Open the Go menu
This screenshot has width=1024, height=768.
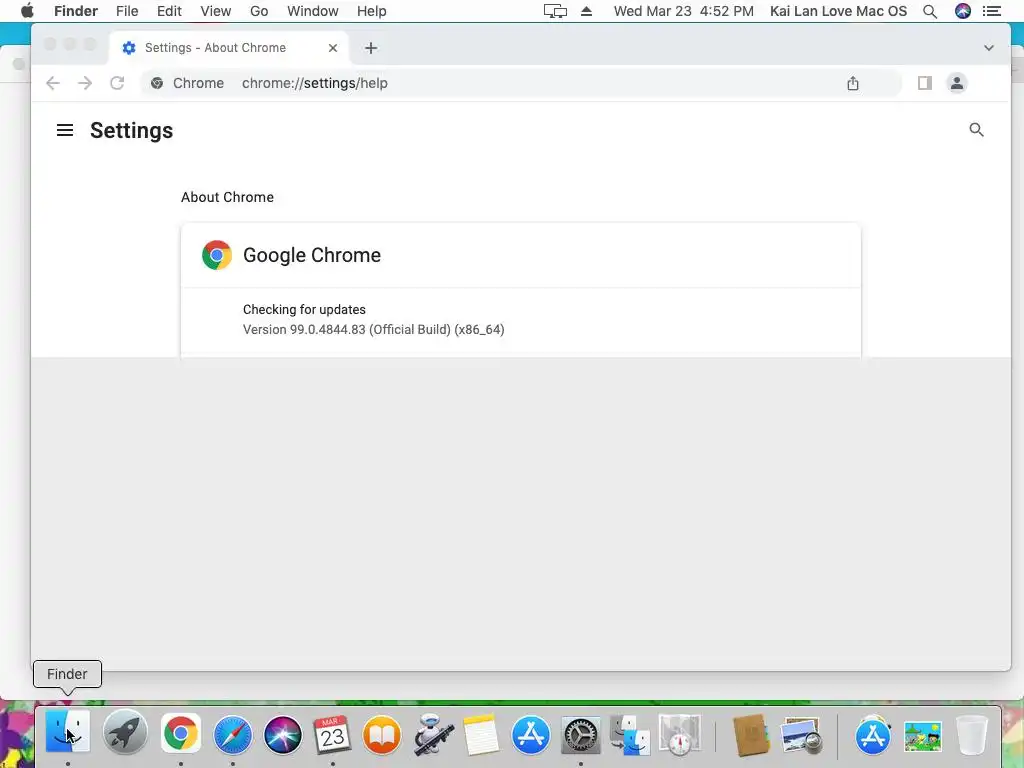(259, 11)
